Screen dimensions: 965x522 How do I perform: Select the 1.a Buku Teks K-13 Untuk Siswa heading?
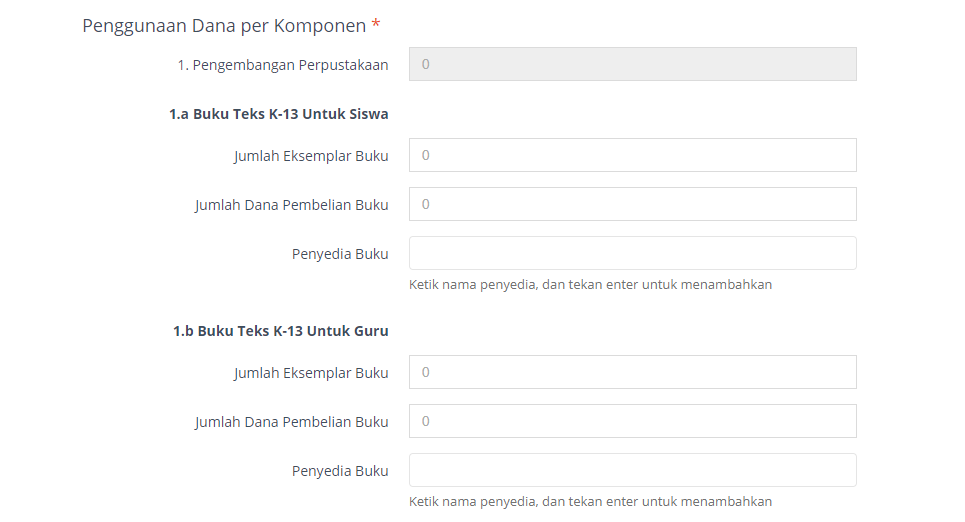click(279, 114)
